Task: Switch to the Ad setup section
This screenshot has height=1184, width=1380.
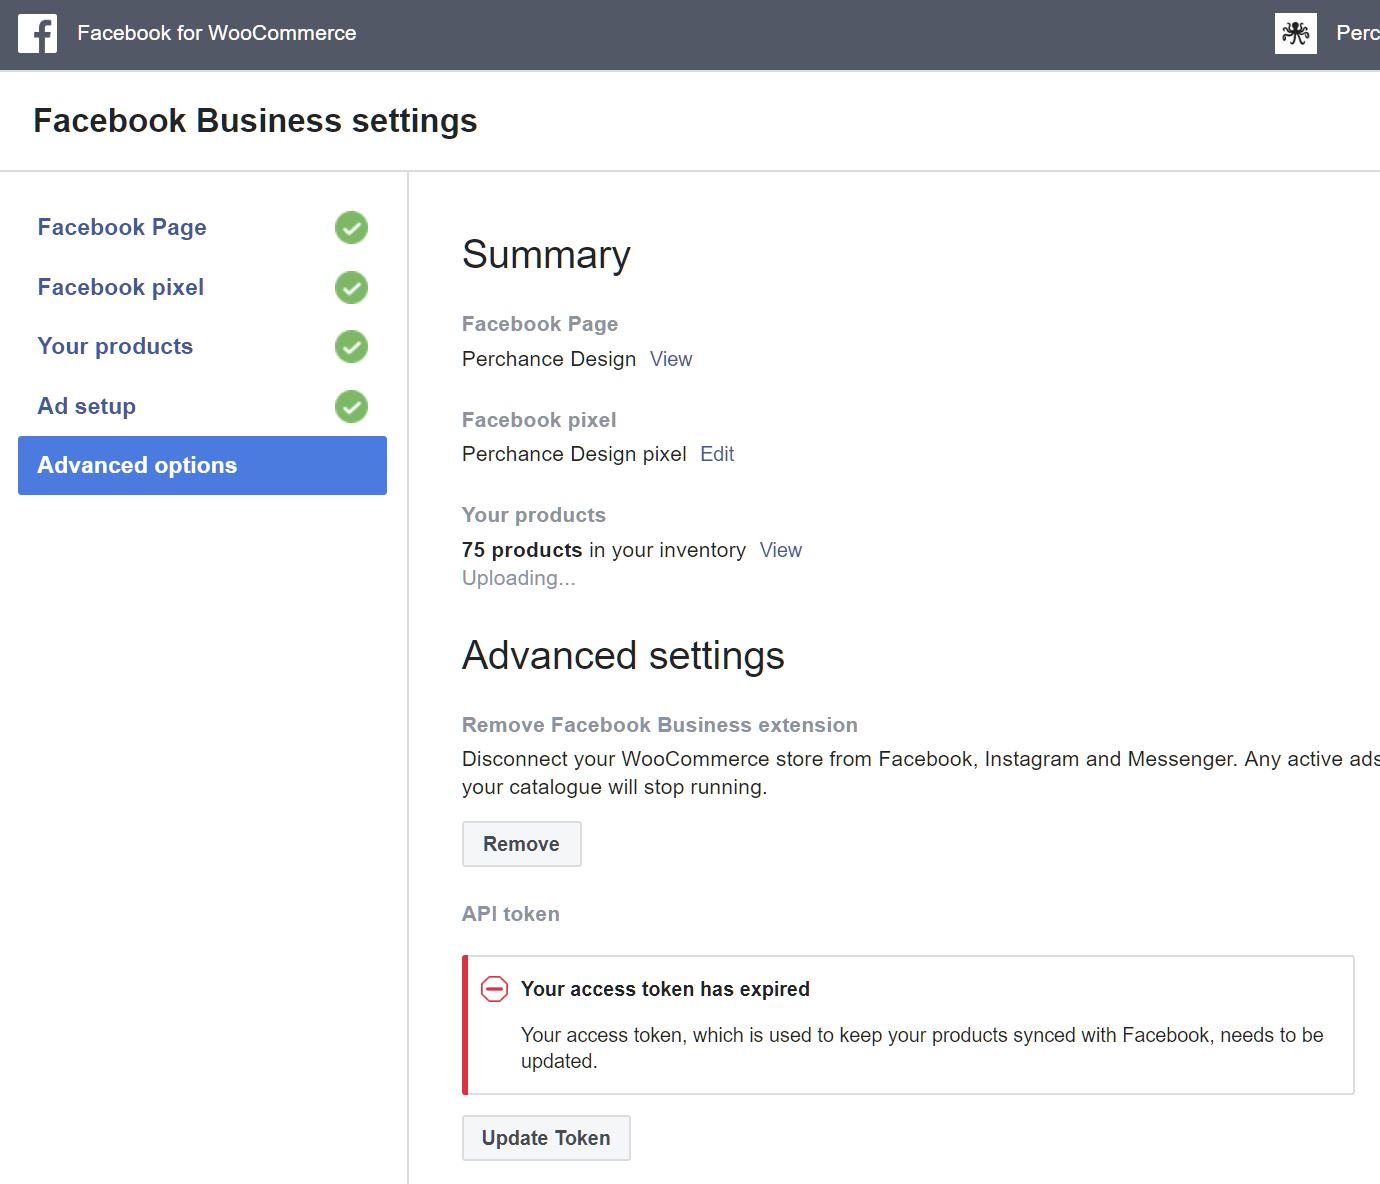Action: pos(87,406)
